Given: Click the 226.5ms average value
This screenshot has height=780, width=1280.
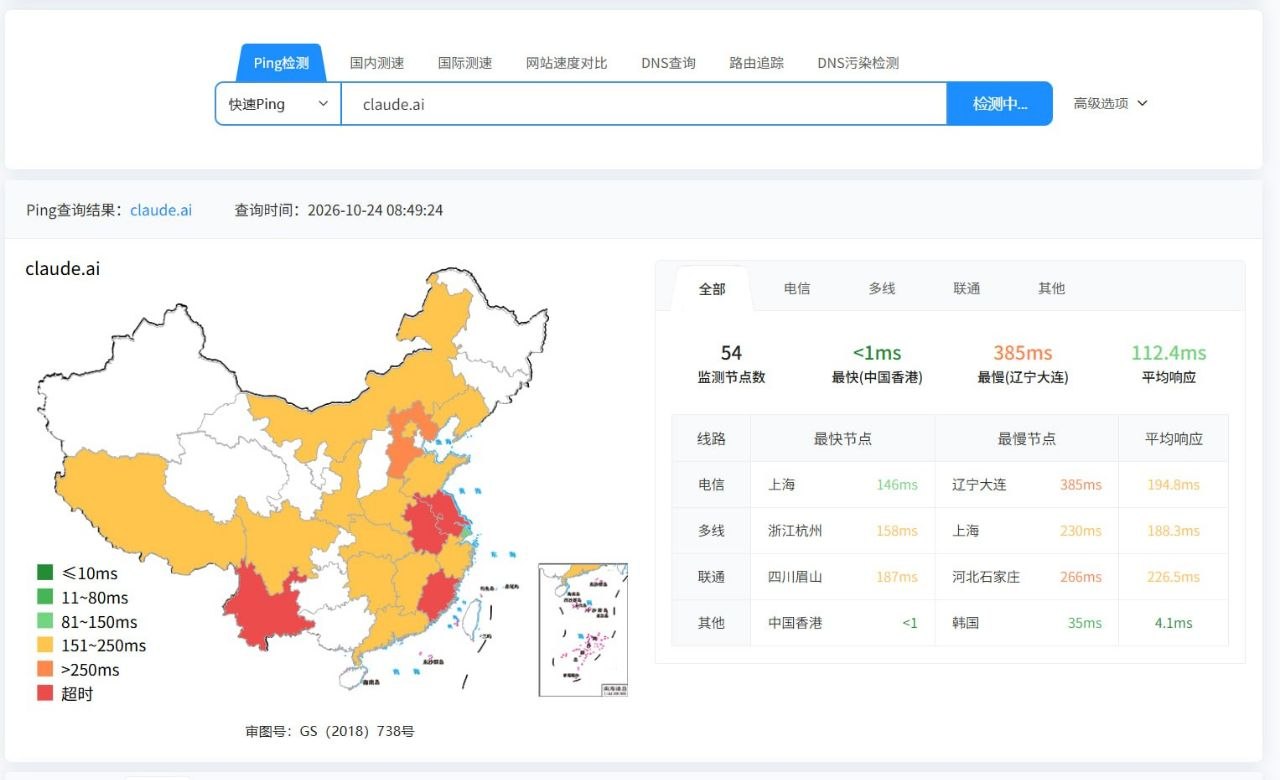Looking at the screenshot, I should (x=1174, y=576).
